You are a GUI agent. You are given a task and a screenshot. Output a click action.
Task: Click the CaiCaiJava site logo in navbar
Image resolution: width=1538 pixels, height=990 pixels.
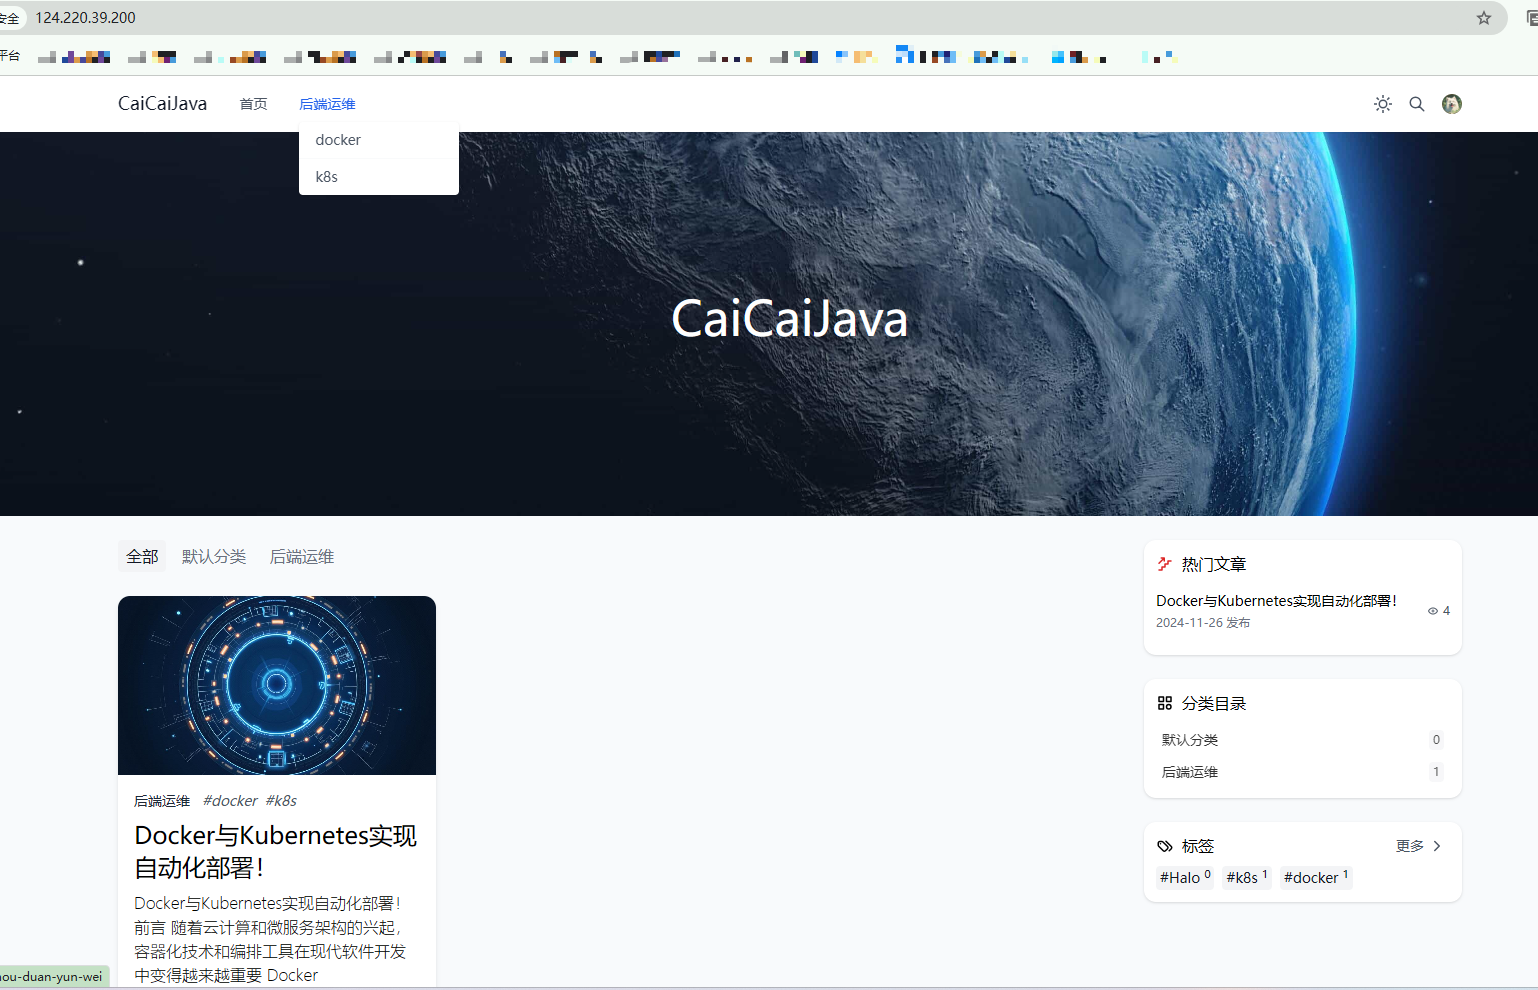pyautogui.click(x=162, y=103)
